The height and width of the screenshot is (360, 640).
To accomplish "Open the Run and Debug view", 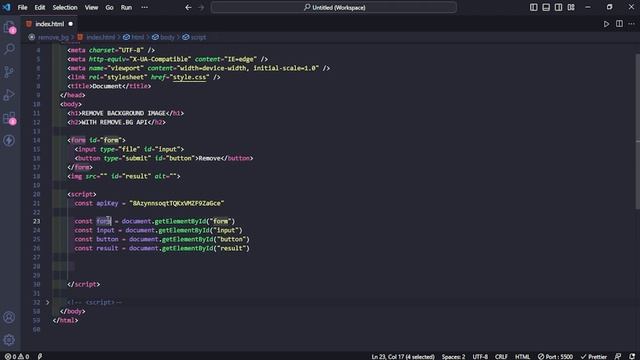I will 9,95.
